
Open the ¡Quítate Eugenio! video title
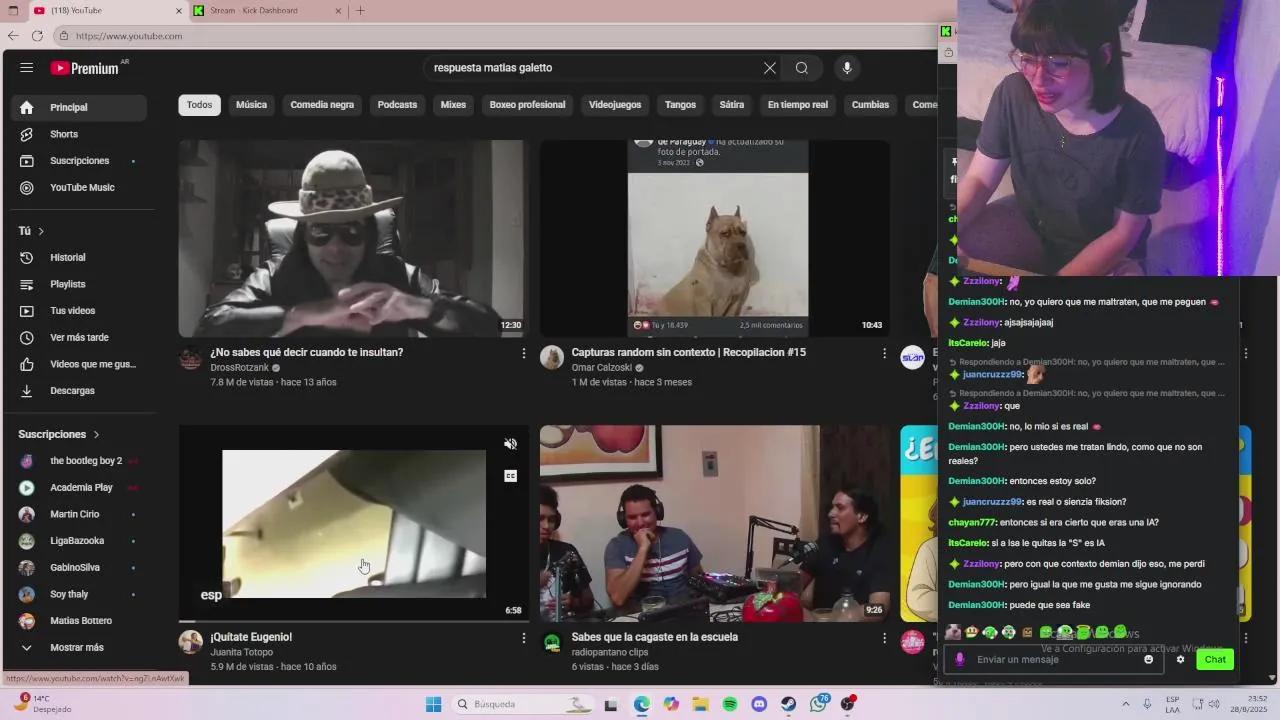(x=251, y=637)
